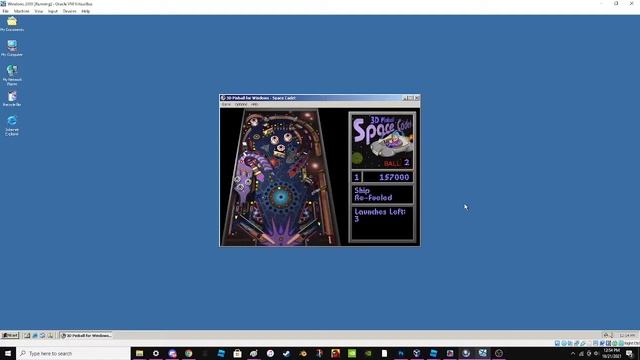Click the player number 1 box
The height and width of the screenshot is (360, 640).
(356, 177)
